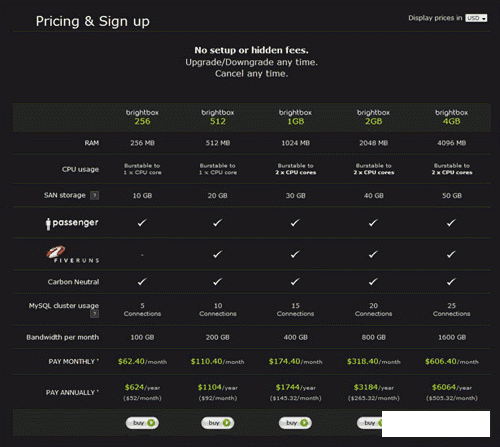This screenshot has width=500, height=447.
Task: Click the MySQL cluster usage help icon
Action: 95,314
